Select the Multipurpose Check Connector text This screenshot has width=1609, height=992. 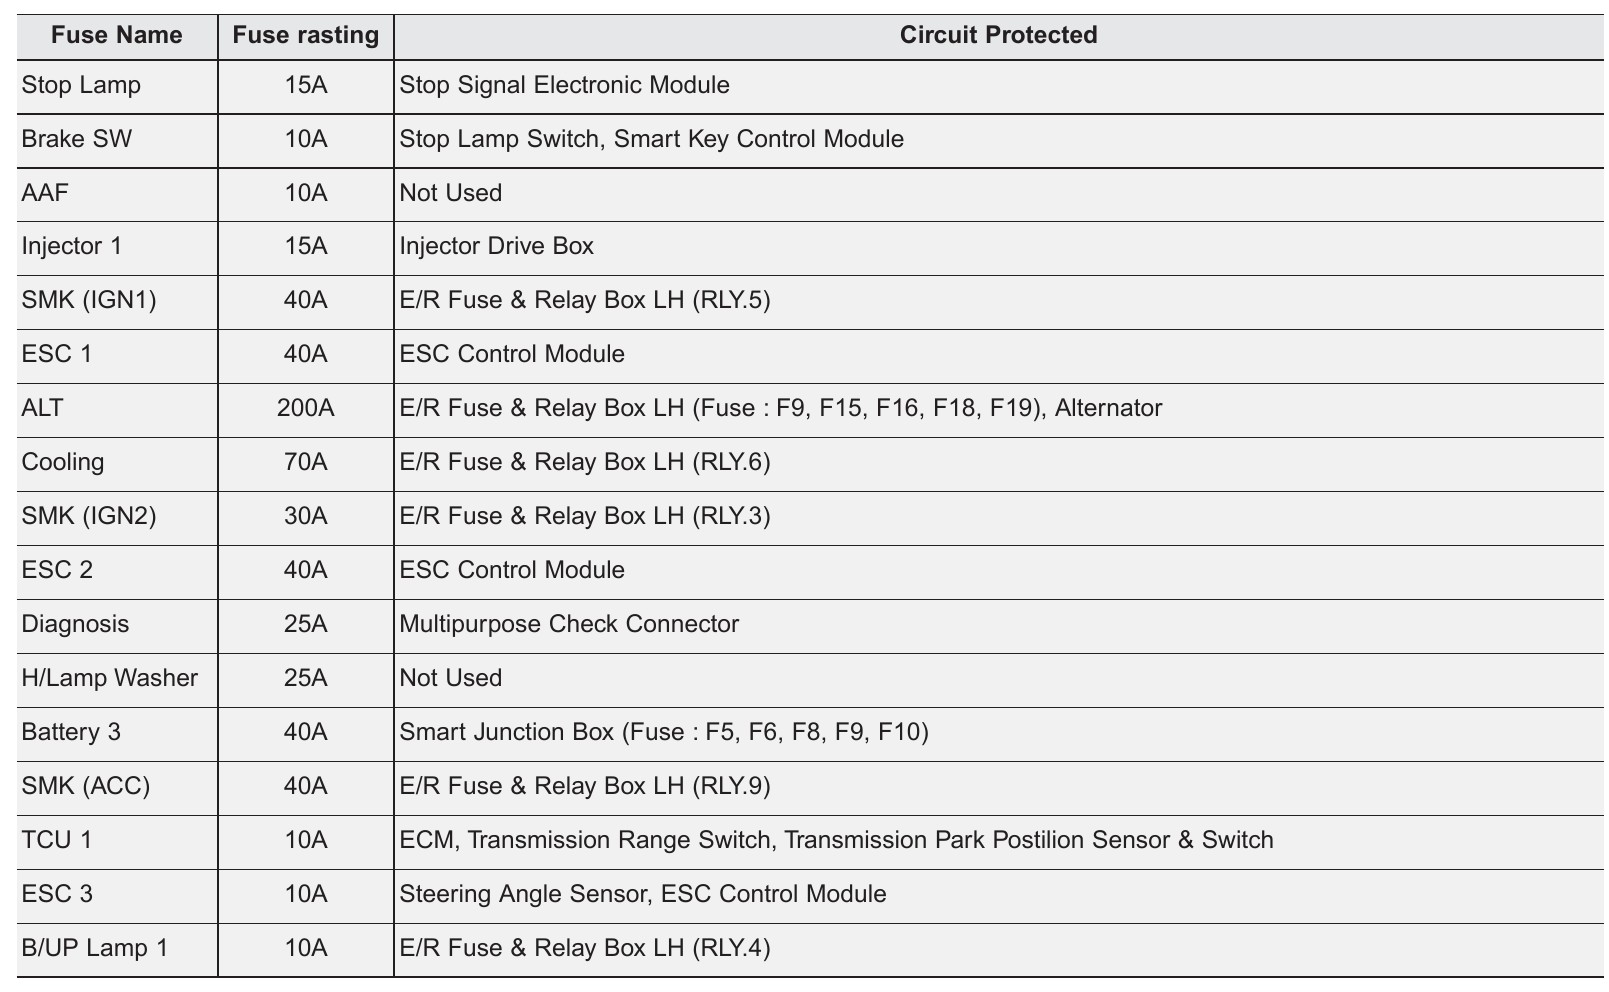pyautogui.click(x=569, y=624)
